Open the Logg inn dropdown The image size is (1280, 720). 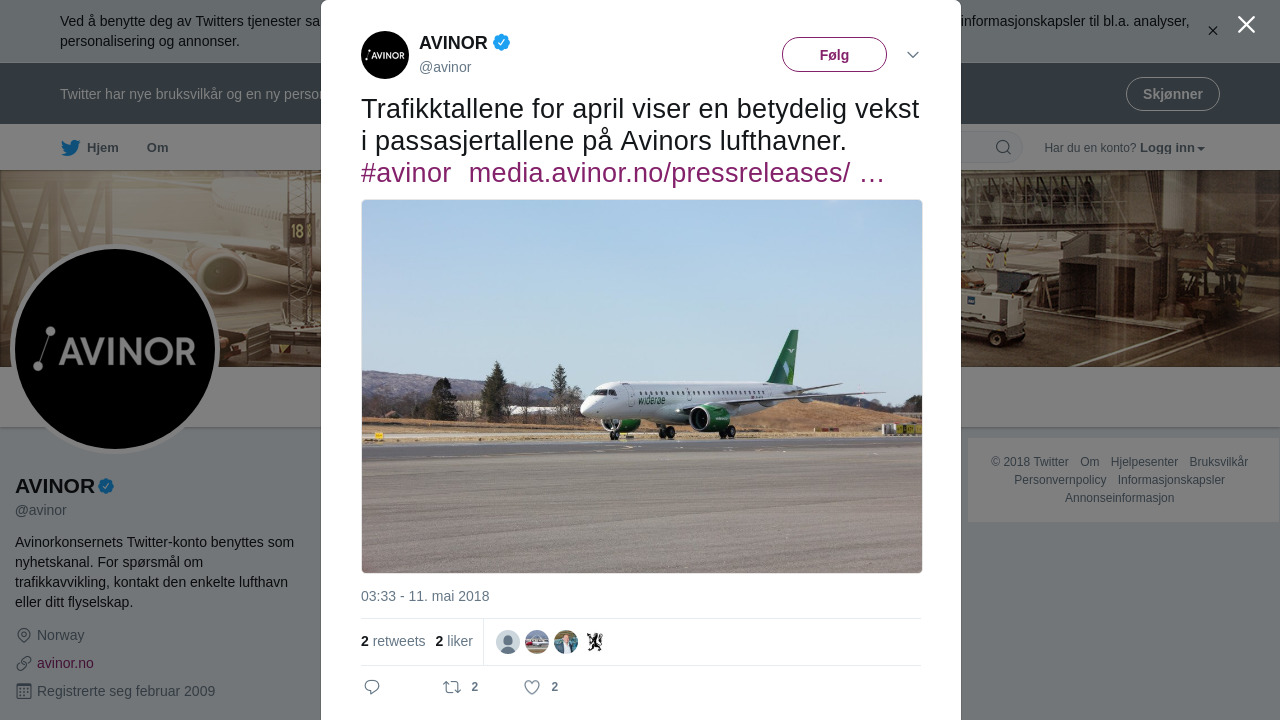coord(1172,148)
